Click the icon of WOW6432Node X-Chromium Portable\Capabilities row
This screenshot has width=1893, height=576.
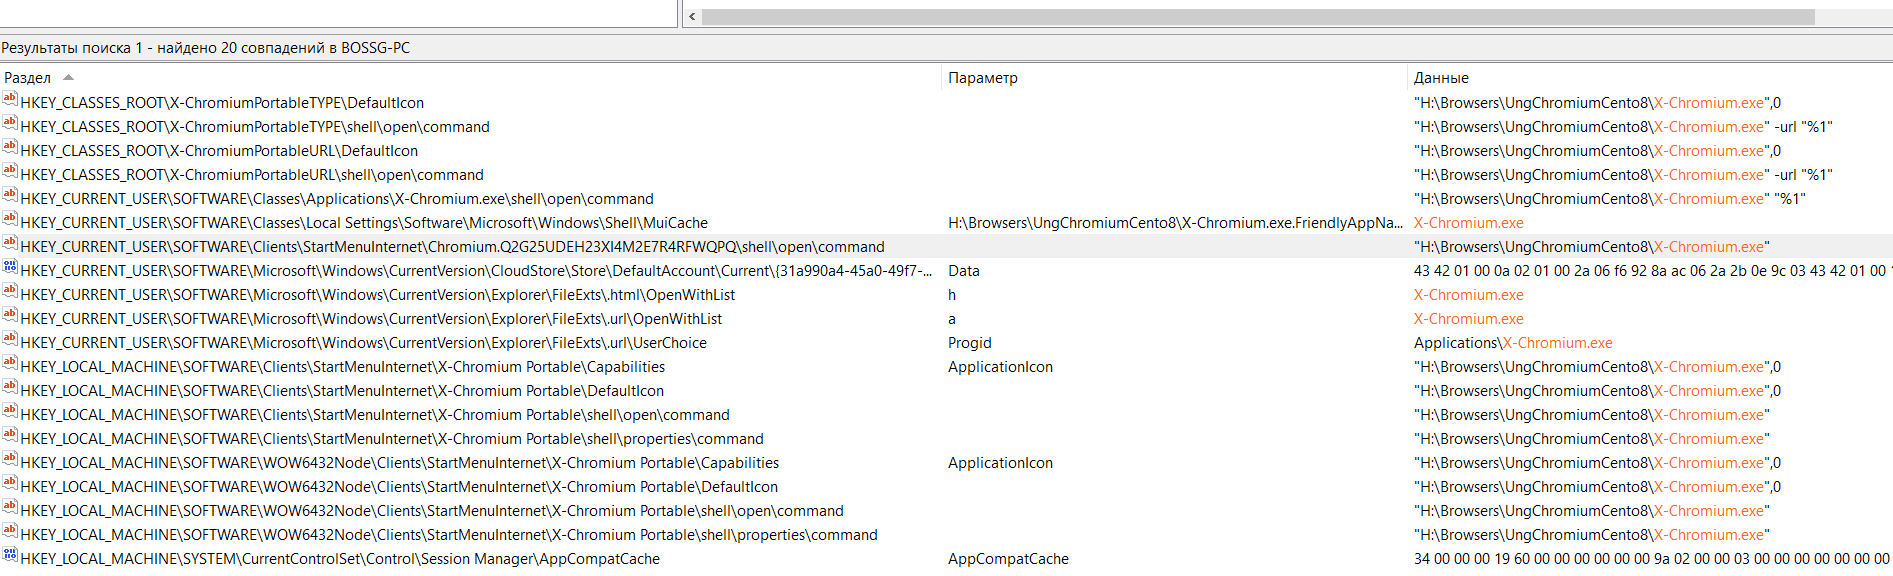[10, 459]
